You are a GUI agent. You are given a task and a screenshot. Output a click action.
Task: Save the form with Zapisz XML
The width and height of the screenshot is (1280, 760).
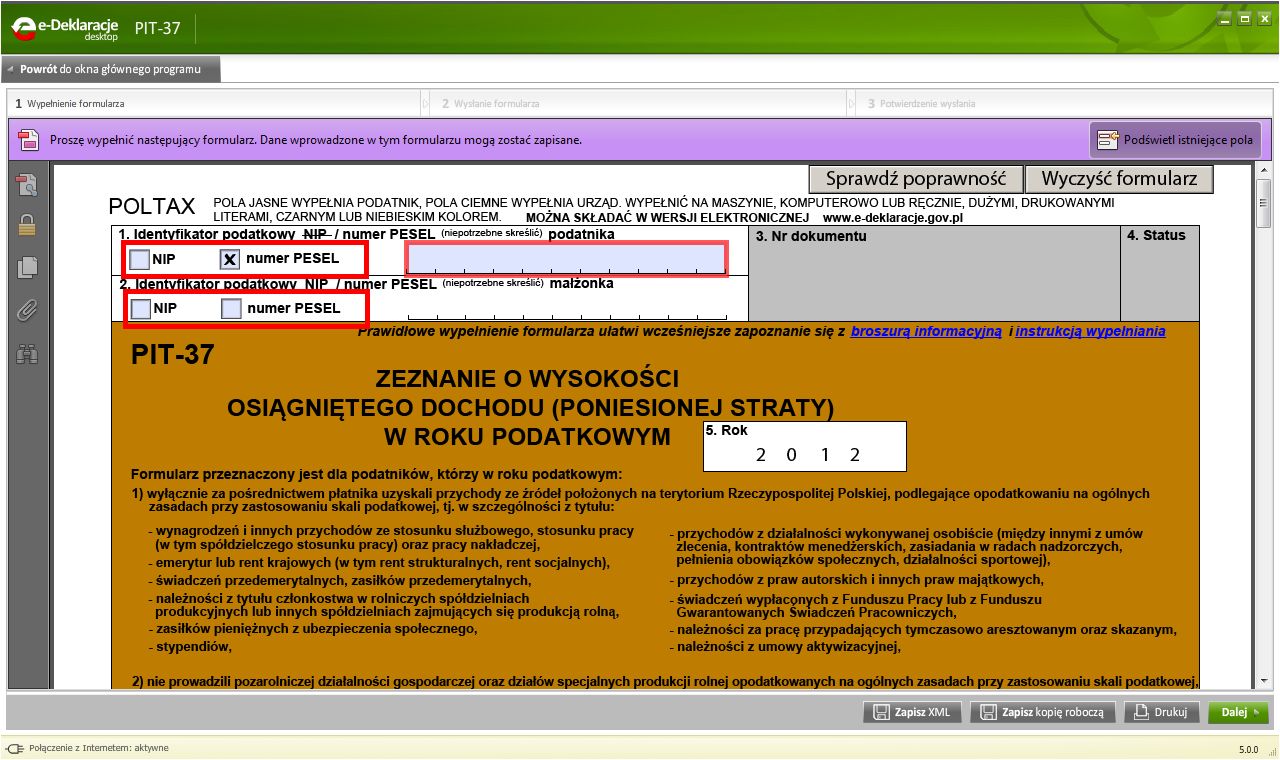(x=913, y=713)
